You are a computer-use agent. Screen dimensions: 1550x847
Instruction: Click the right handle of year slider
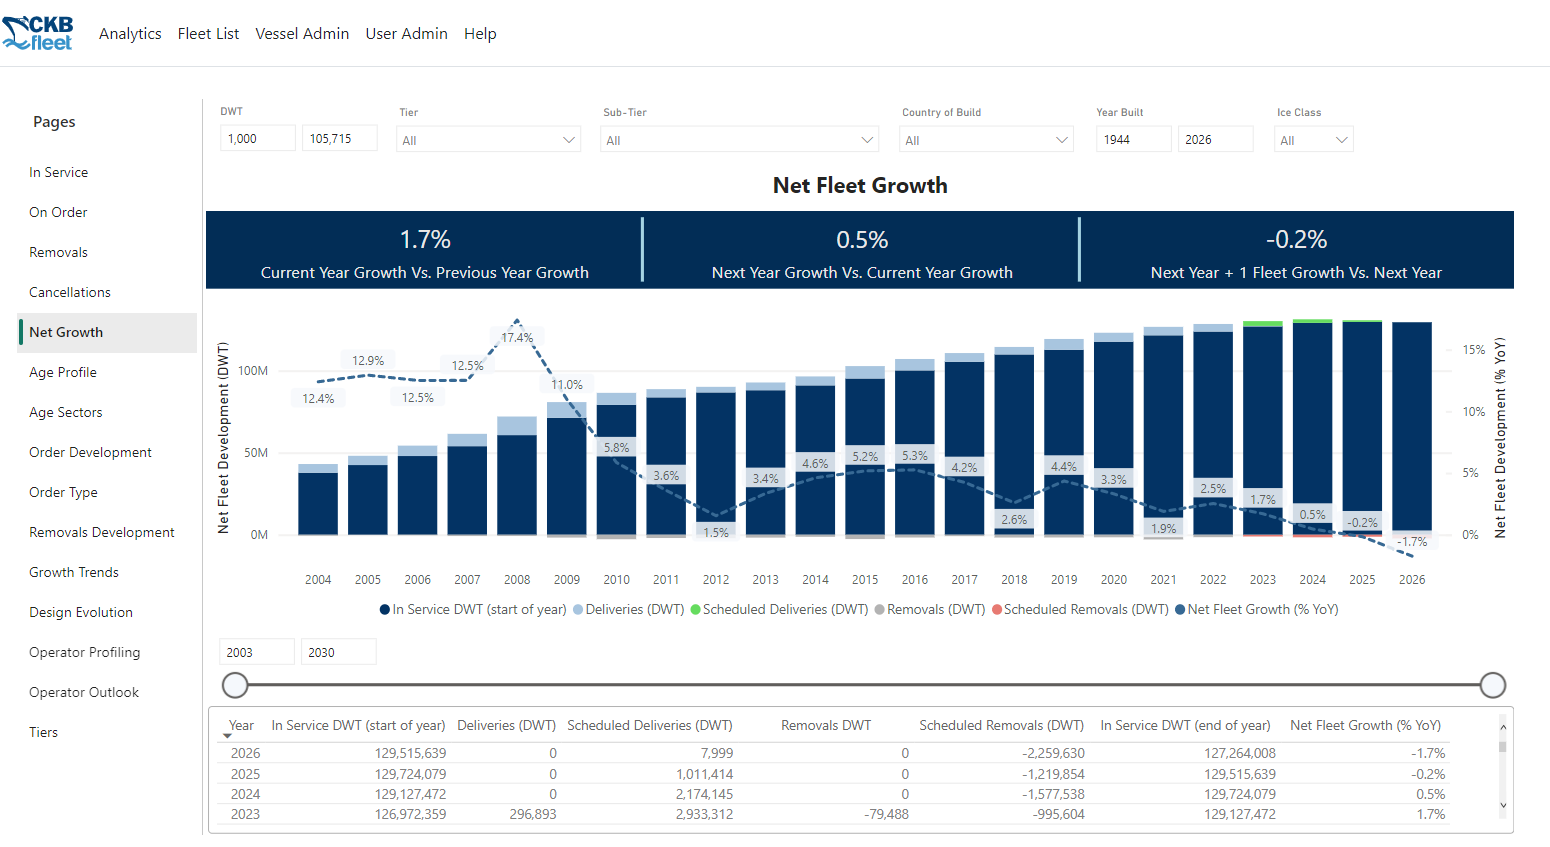[1492, 685]
